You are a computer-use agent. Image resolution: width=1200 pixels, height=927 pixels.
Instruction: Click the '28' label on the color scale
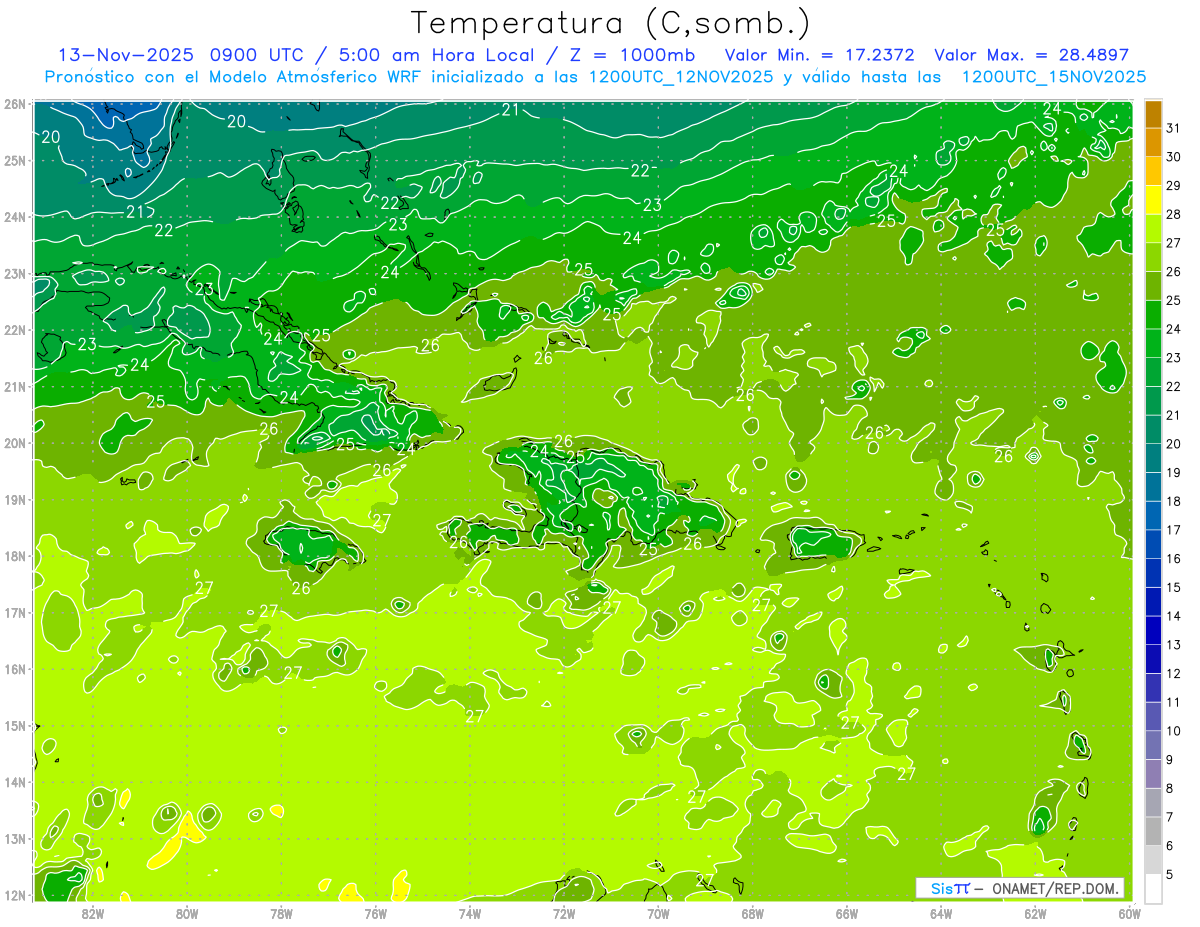(1174, 214)
